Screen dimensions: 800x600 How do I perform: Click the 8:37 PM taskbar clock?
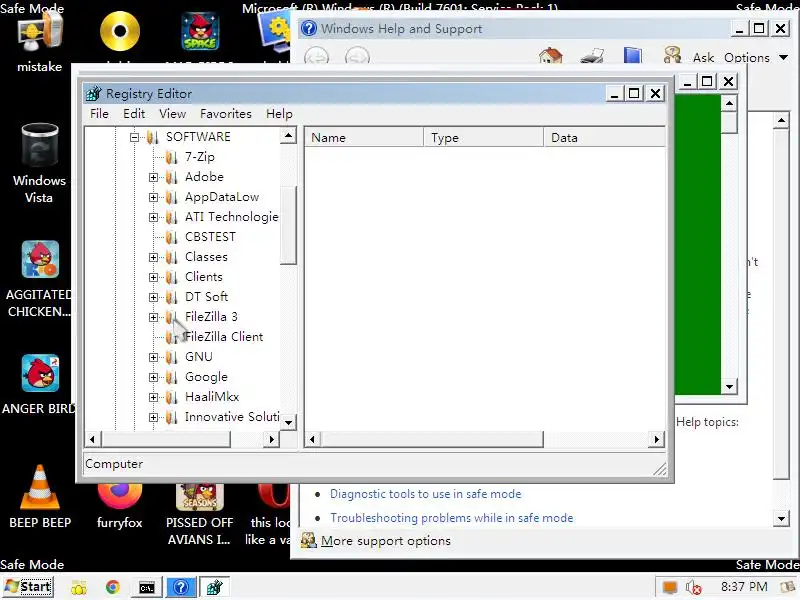click(x=744, y=587)
